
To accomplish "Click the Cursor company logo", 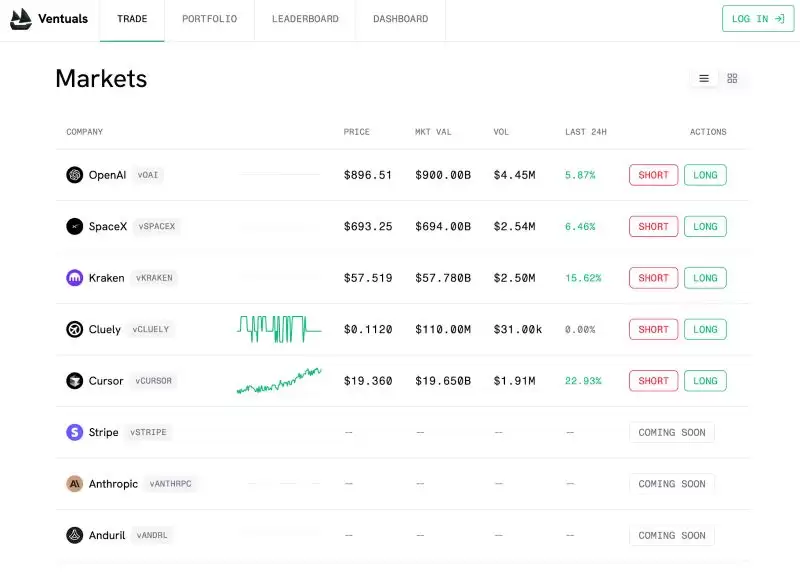I will (74, 381).
